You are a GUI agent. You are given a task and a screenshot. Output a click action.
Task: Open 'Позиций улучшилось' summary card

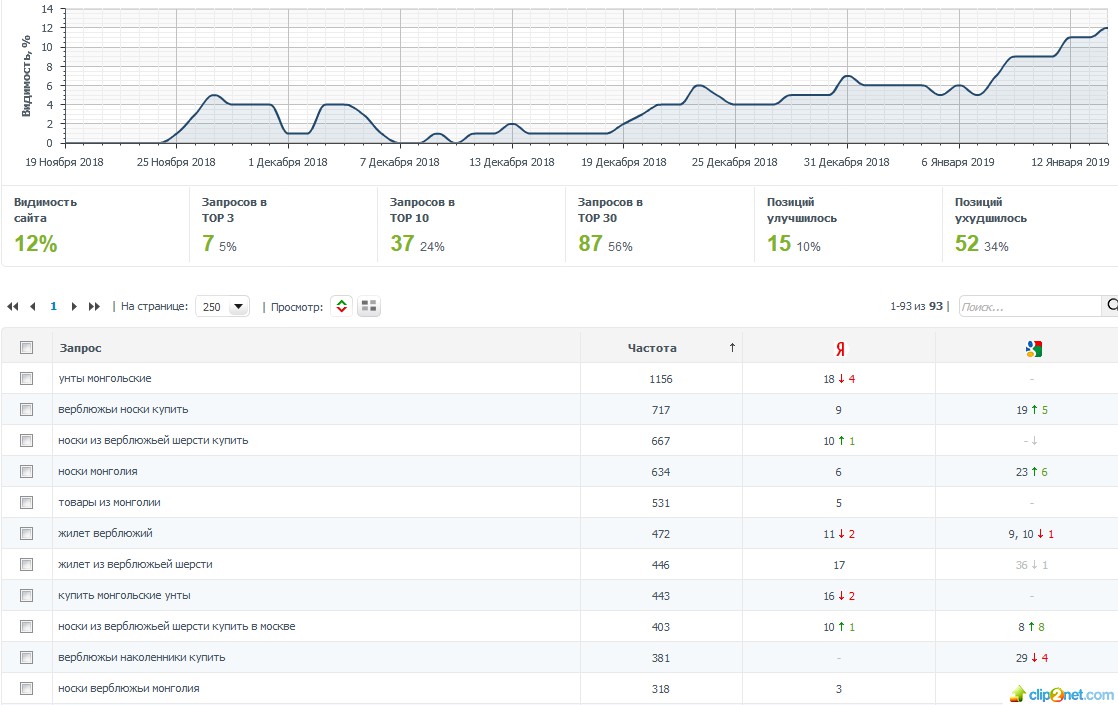pyautogui.click(x=848, y=225)
